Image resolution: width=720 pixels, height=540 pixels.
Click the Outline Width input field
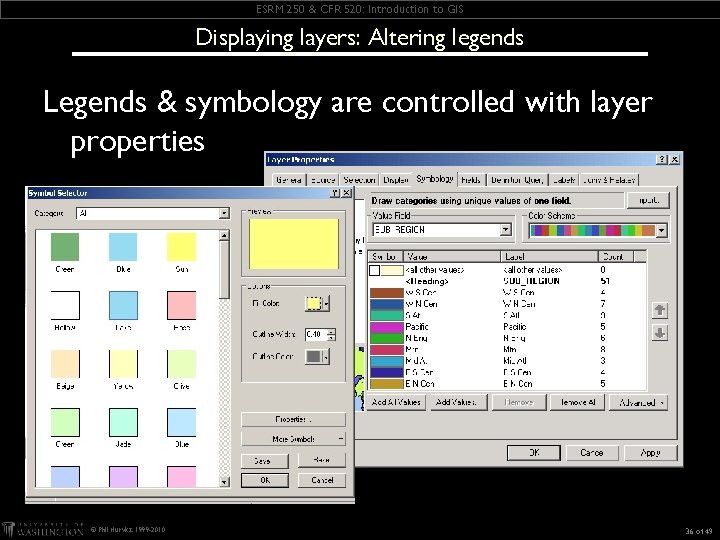pos(316,334)
